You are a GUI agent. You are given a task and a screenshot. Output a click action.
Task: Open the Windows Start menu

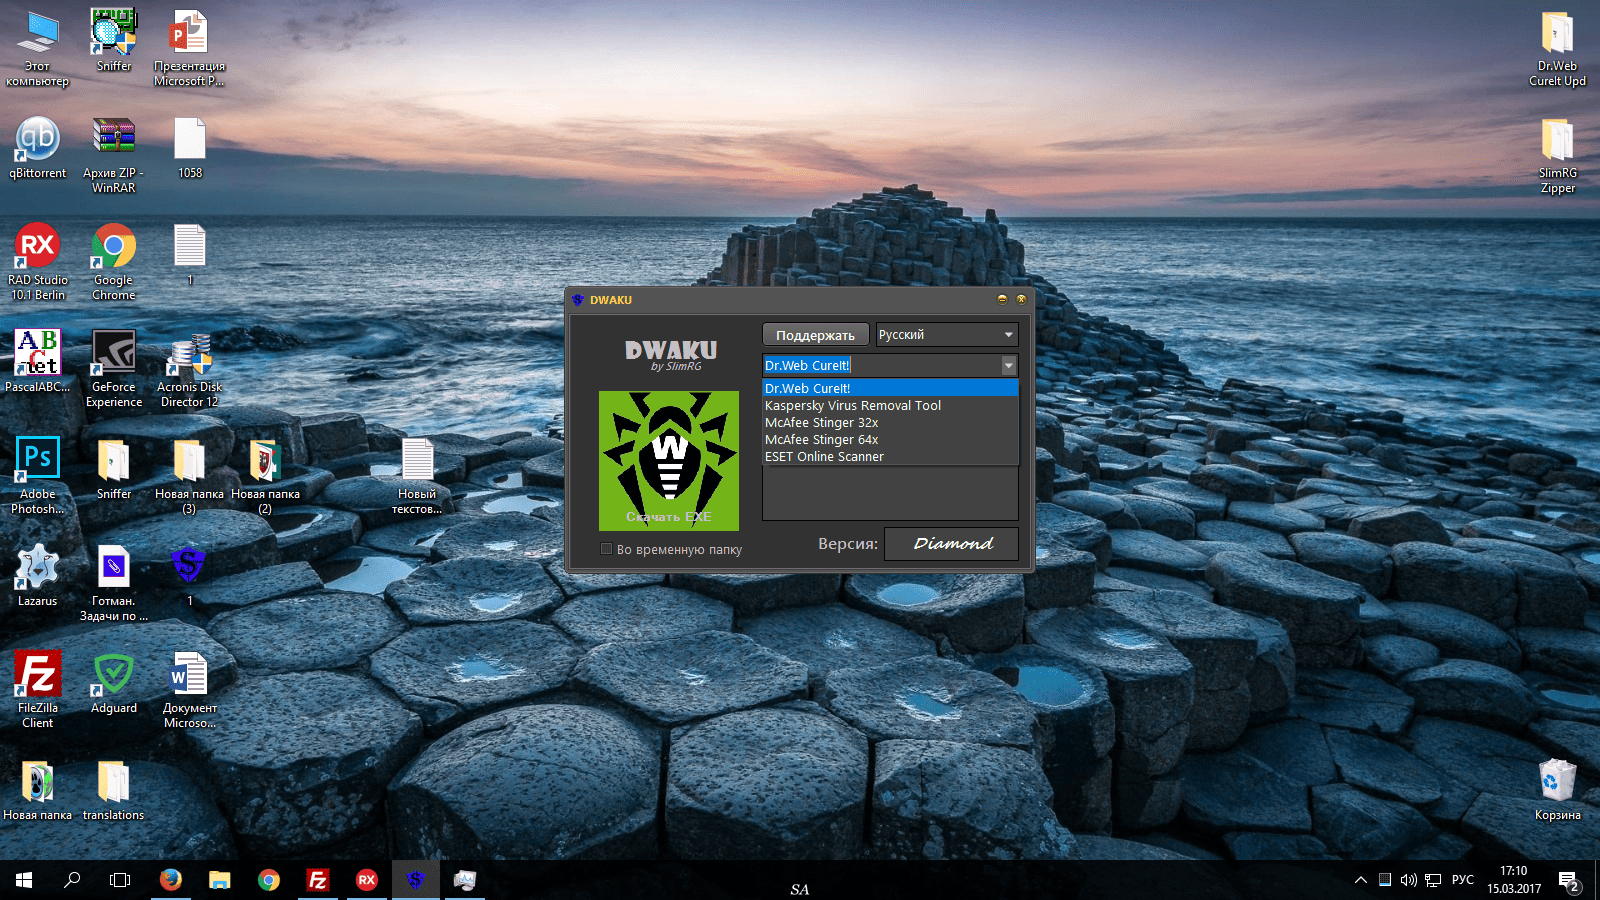coord(24,880)
